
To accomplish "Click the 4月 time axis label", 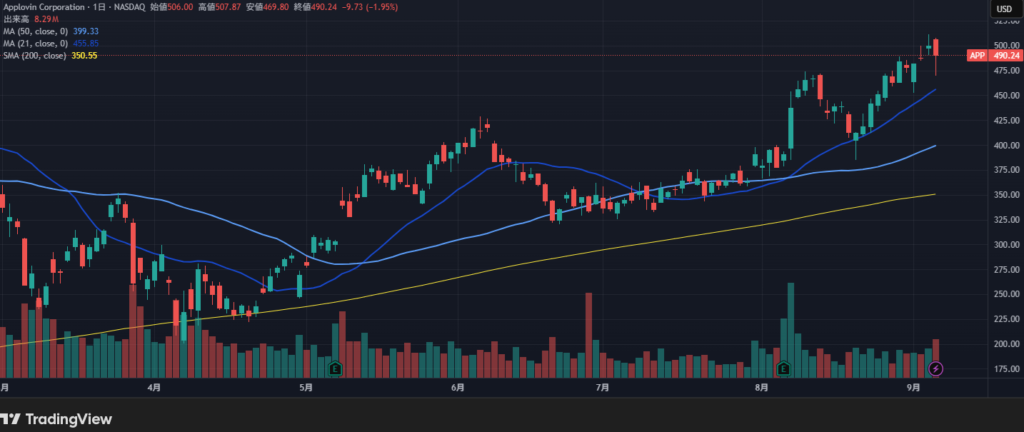I will 153,388.
